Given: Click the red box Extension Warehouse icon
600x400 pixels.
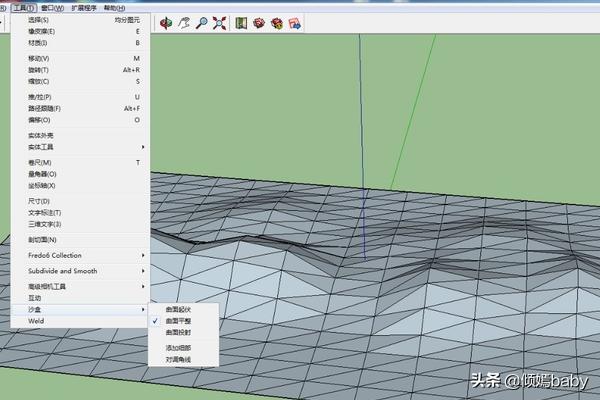Looking at the screenshot, I should [x=259, y=23].
